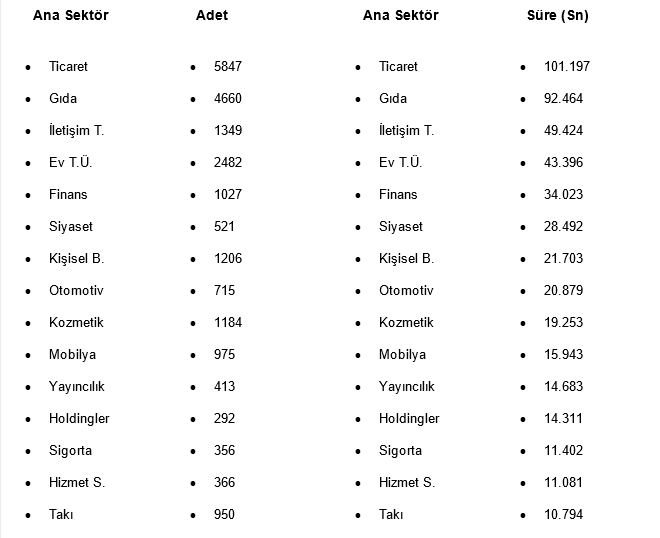Select the number 1206

point(228,258)
